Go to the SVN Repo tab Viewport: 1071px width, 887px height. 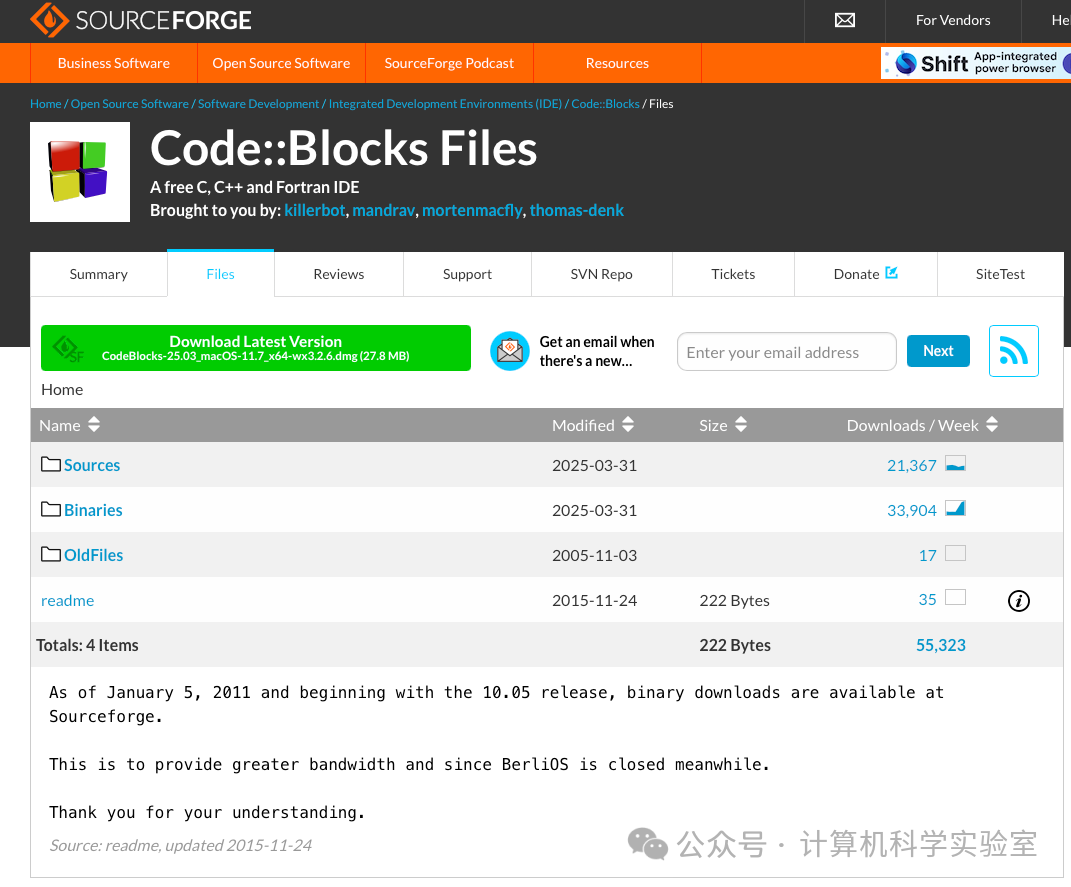pos(602,274)
